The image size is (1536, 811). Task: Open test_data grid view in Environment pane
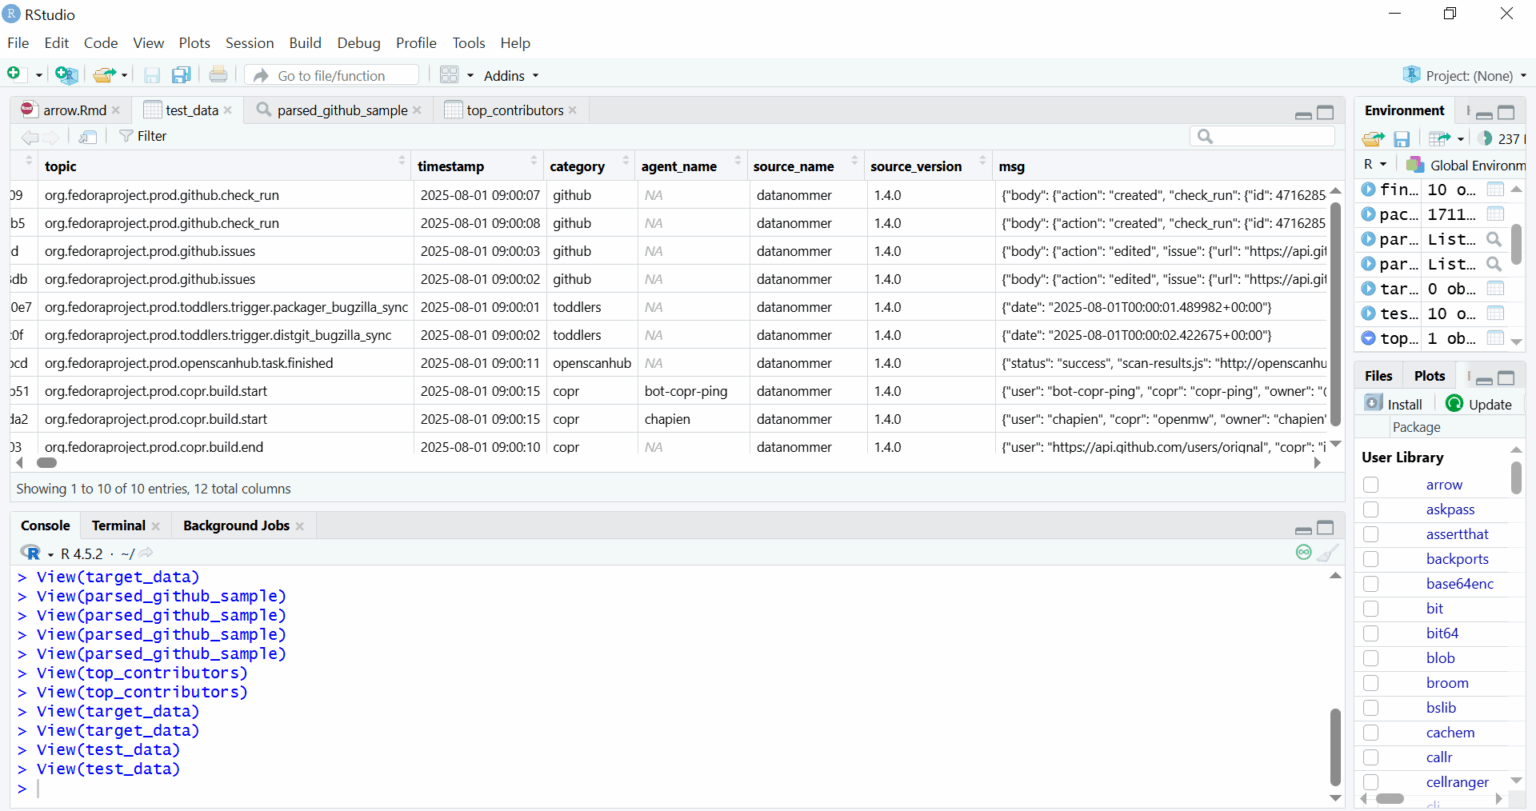(1495, 313)
